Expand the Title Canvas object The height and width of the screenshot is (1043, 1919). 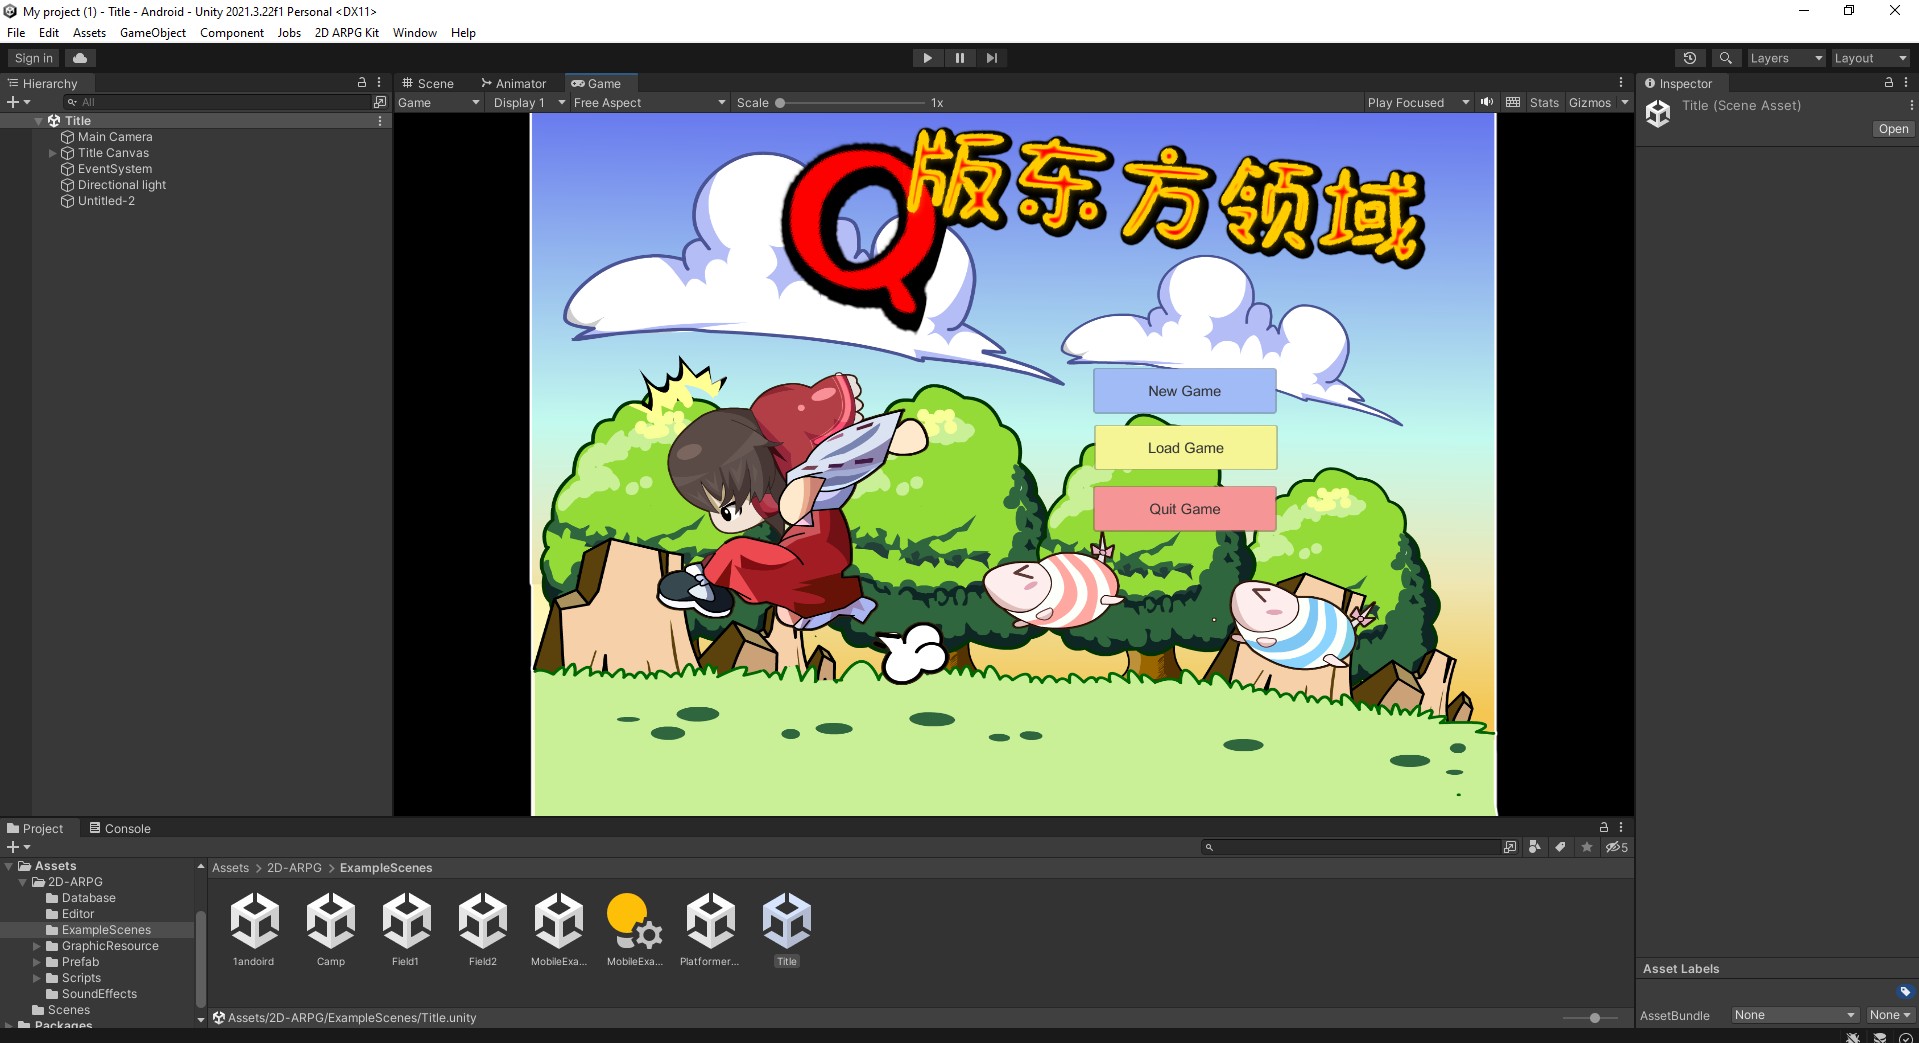coord(53,153)
